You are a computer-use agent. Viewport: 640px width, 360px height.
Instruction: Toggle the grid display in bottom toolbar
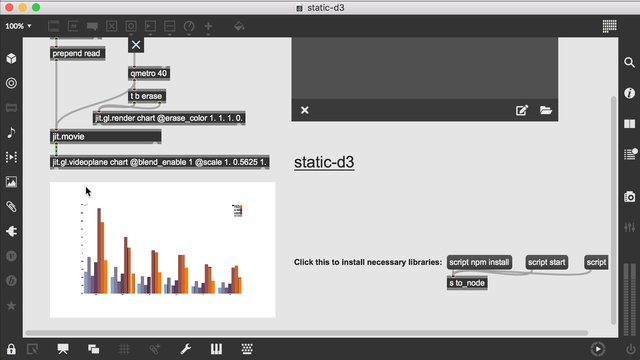pyautogui.click(x=124, y=349)
